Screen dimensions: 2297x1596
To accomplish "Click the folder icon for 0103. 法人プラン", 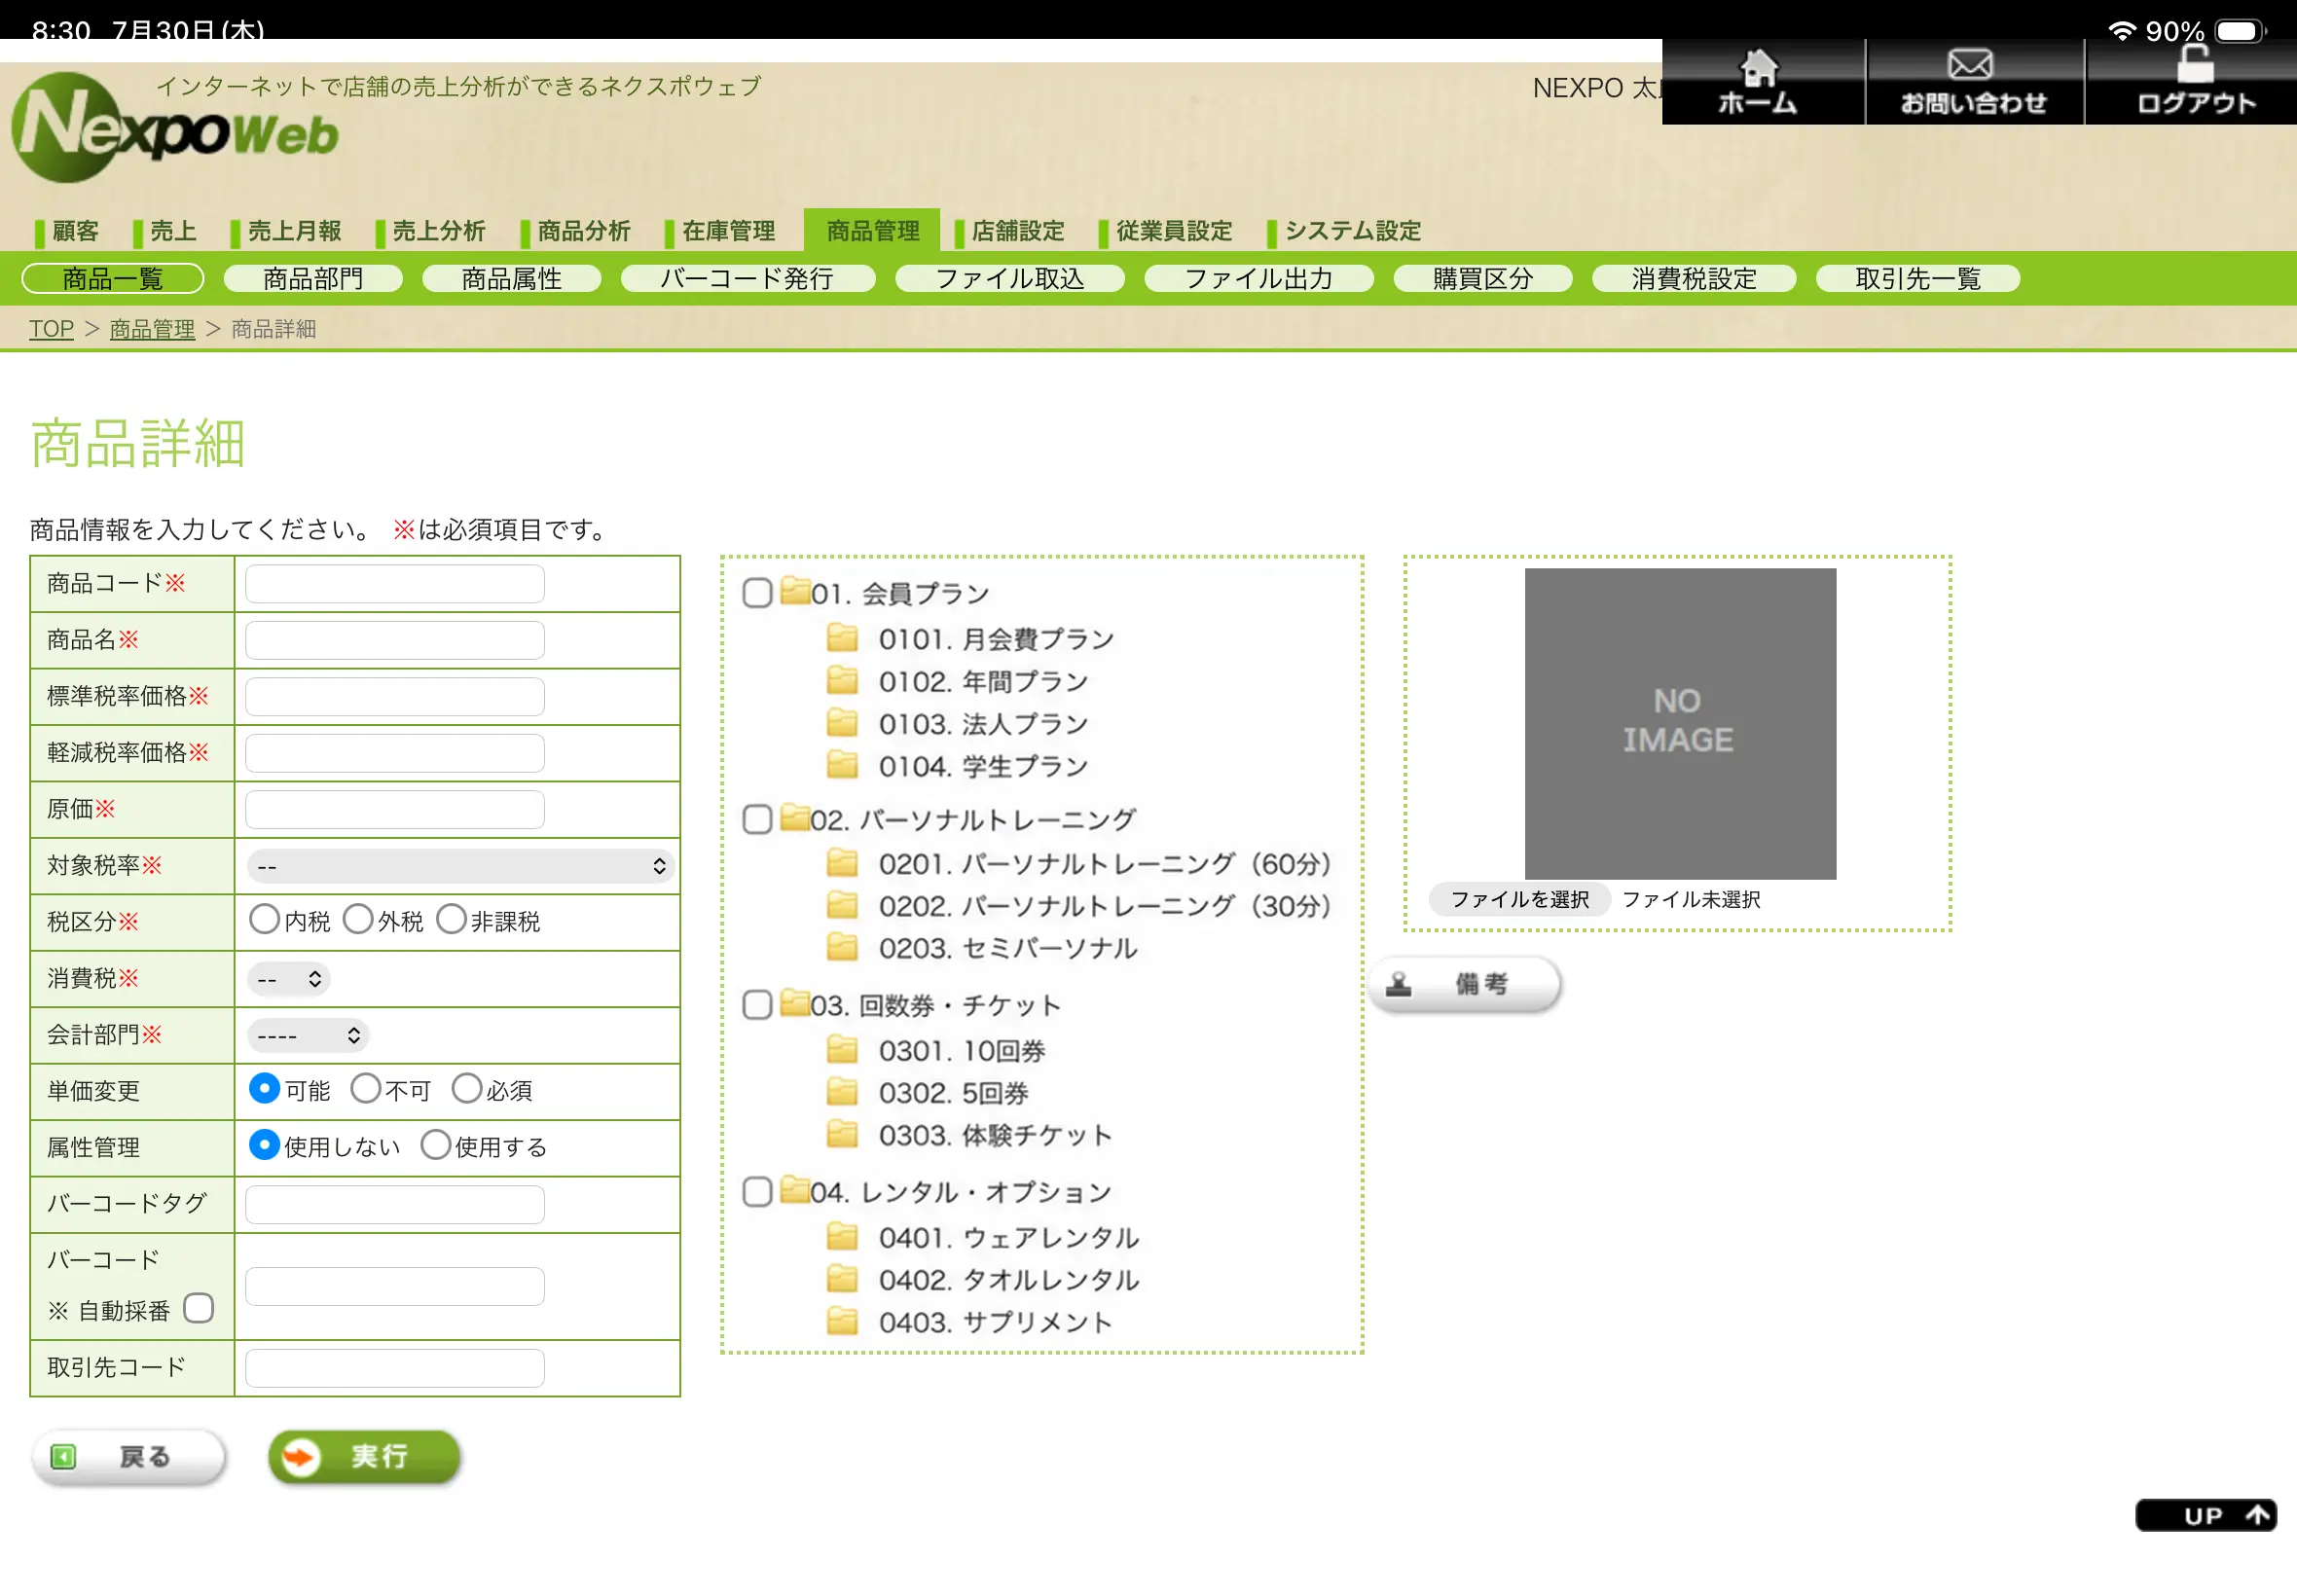I will tap(842, 722).
